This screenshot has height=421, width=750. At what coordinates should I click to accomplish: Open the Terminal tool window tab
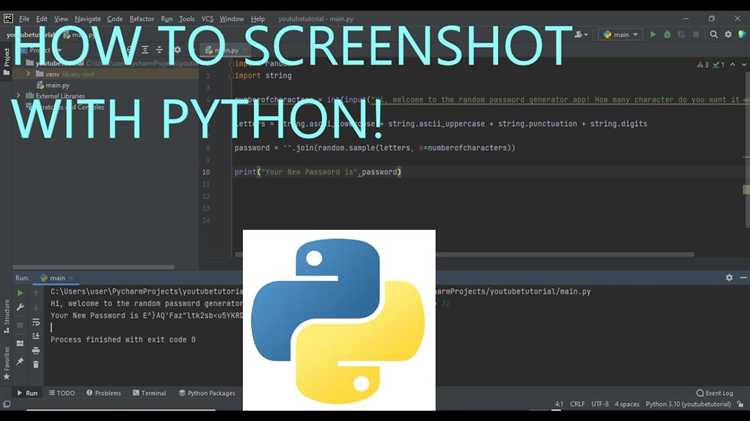tap(149, 393)
